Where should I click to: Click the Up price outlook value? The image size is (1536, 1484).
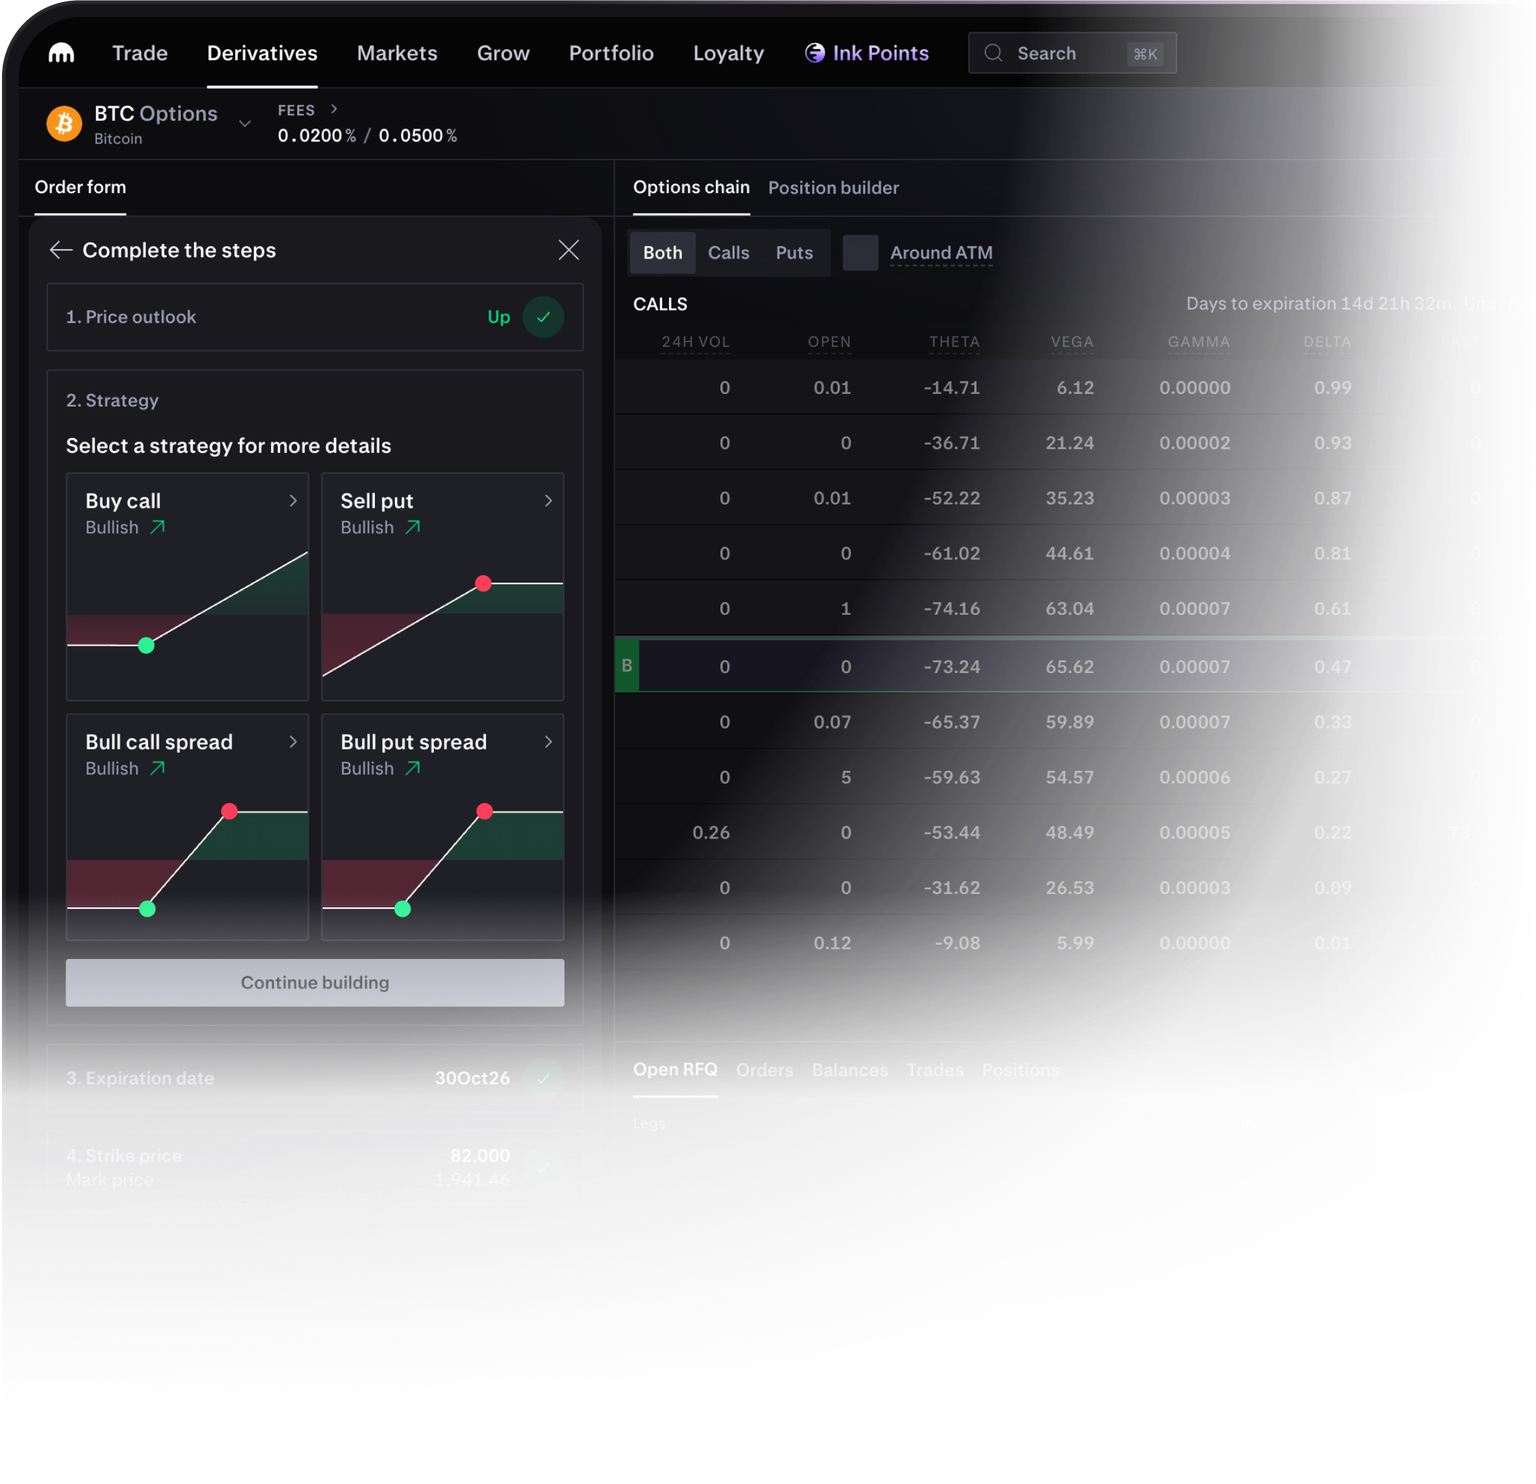tap(499, 317)
